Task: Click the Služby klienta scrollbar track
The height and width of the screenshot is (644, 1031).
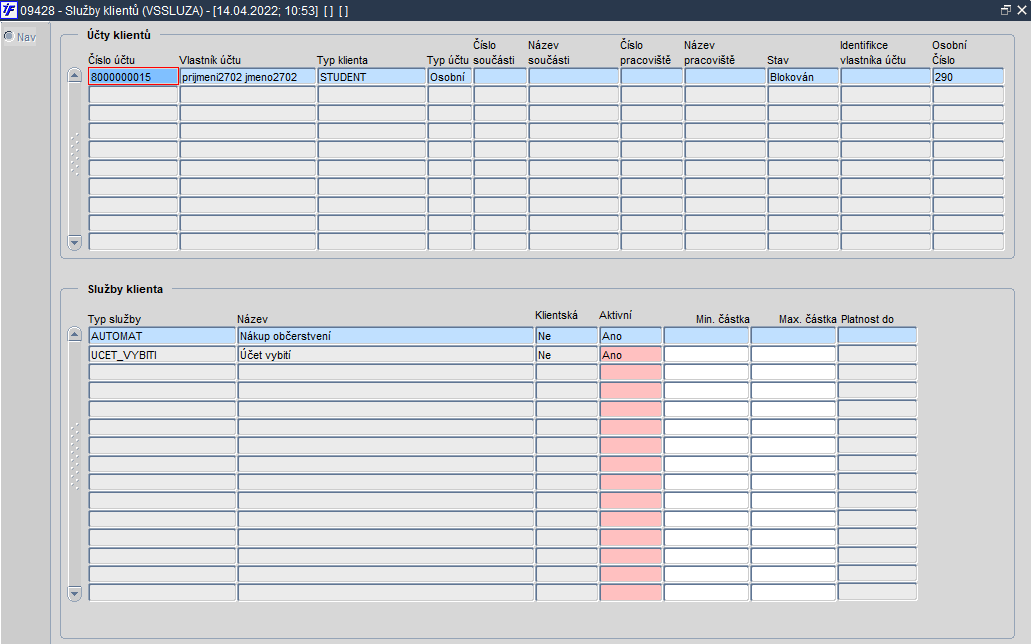Action: [x=74, y=464]
